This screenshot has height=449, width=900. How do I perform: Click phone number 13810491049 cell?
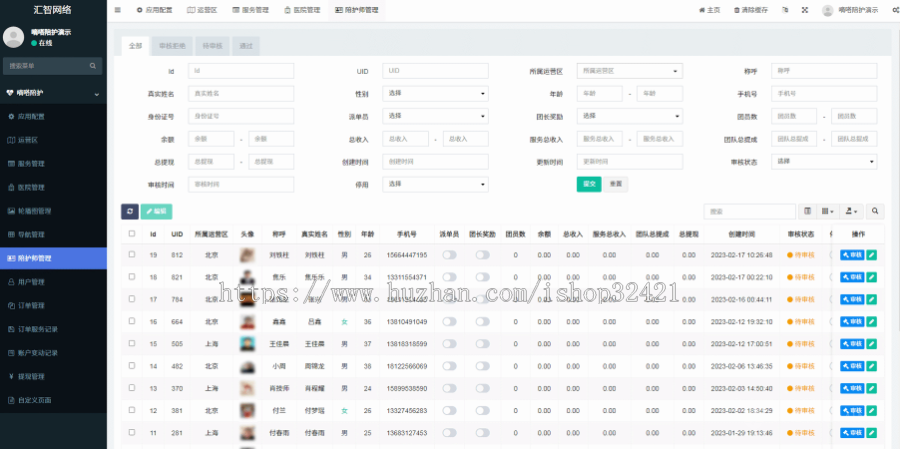click(x=407, y=322)
